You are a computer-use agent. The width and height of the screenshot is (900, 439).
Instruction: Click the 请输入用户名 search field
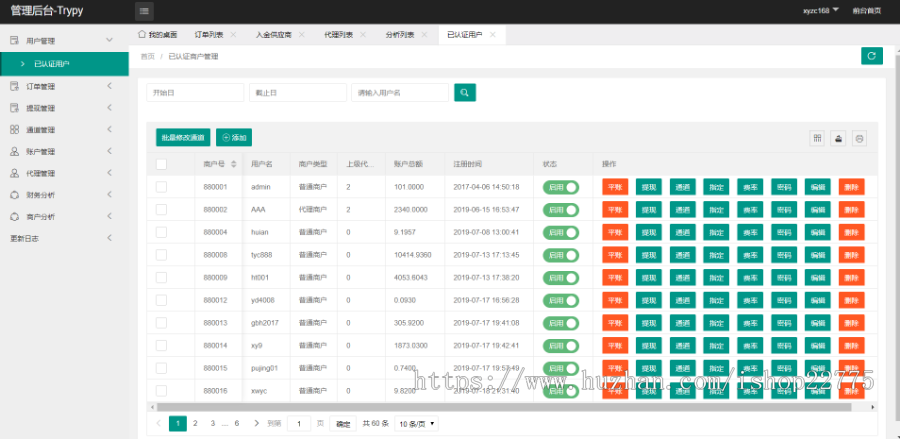[x=400, y=92]
